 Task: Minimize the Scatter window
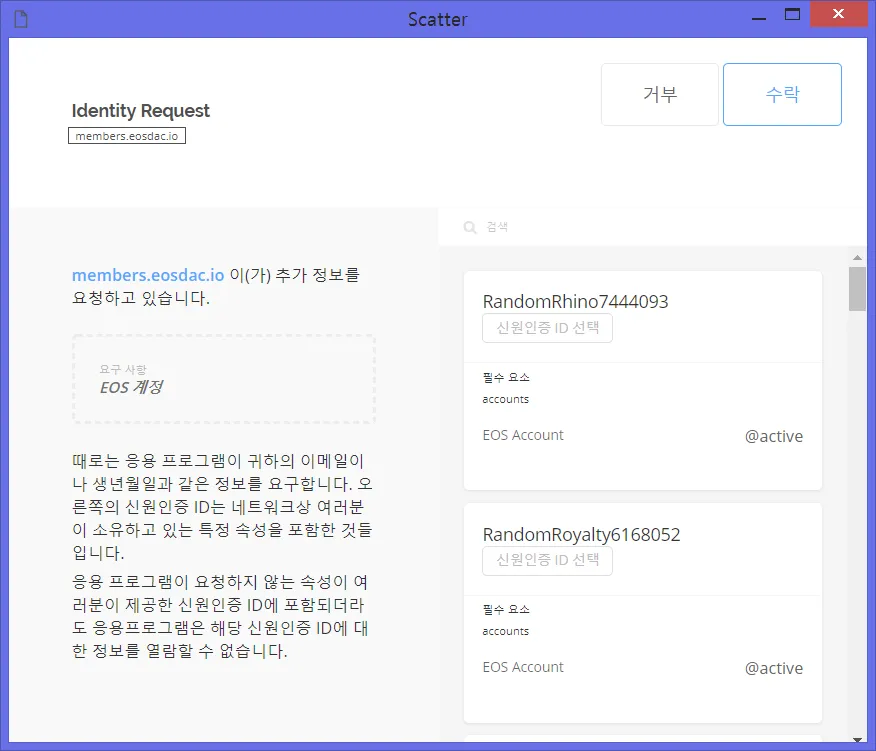759,17
